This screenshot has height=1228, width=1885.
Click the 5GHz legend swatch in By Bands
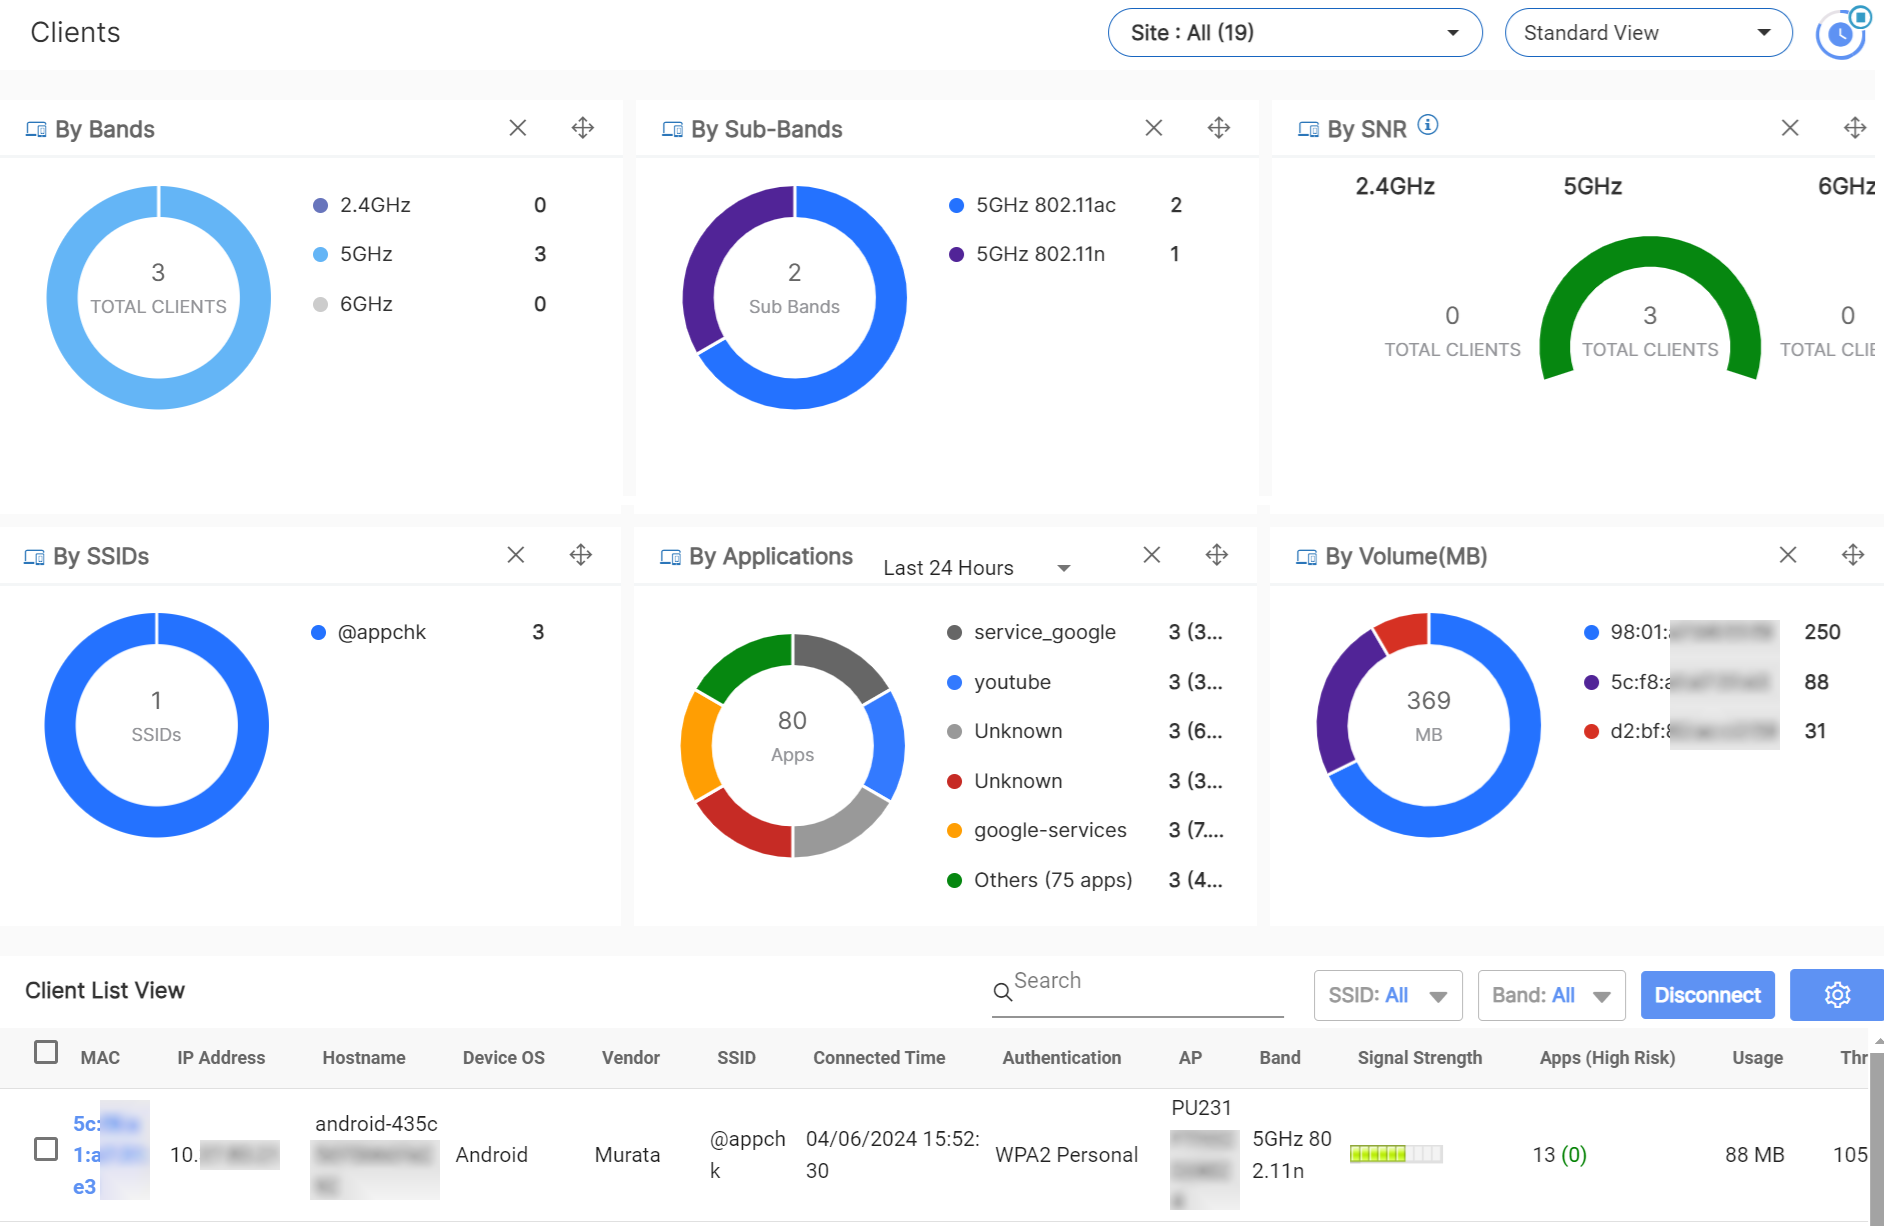tap(320, 255)
